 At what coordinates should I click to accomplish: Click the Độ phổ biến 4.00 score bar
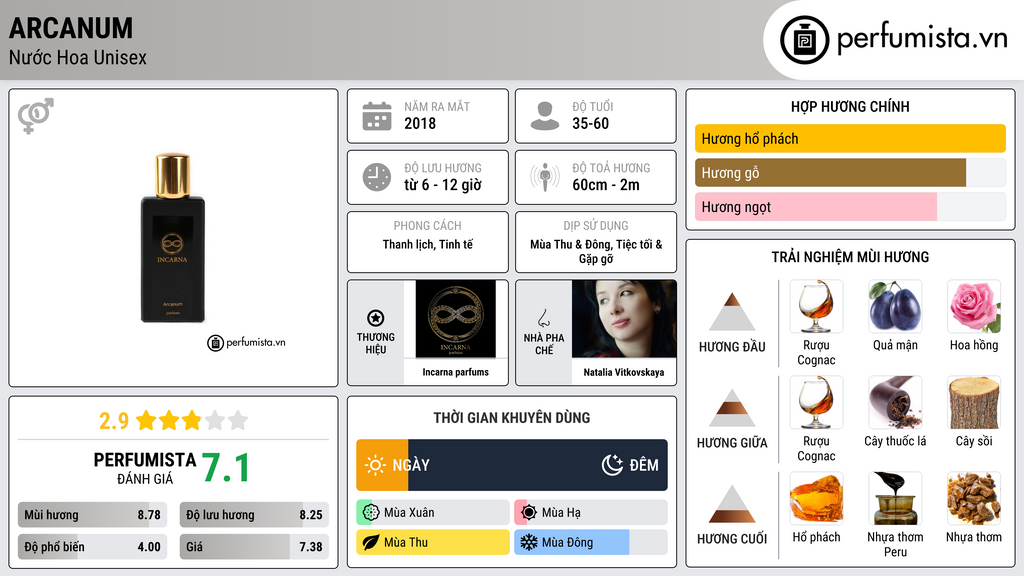(x=93, y=547)
